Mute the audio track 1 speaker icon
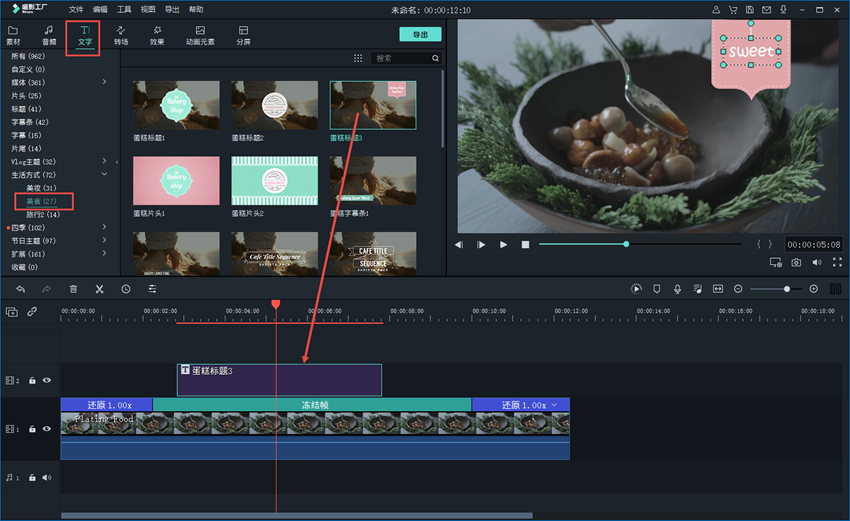 click(46, 477)
